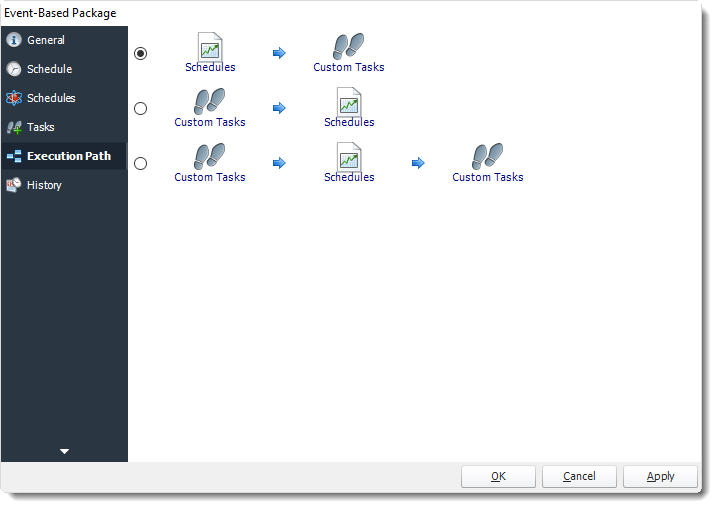This screenshot has width=717, height=508.
Task: Expand the sidebar using the down arrow
Action: click(x=64, y=451)
